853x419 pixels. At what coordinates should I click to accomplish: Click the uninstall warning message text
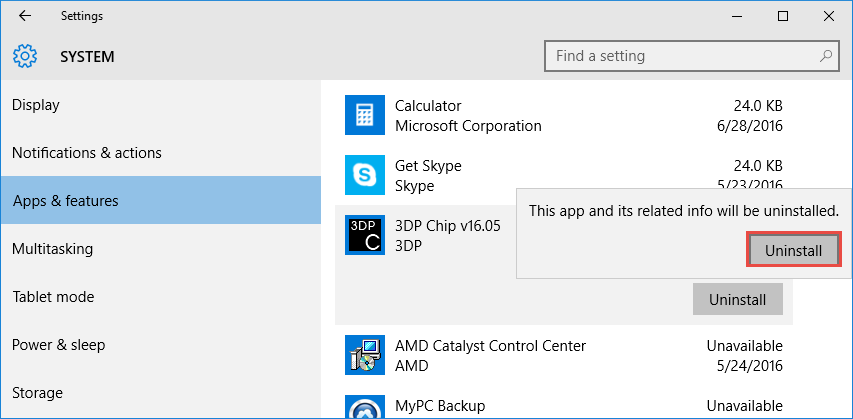tap(684, 211)
